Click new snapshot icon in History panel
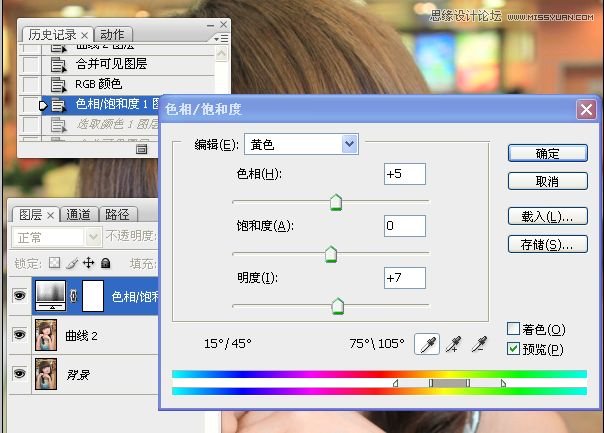The width and height of the screenshot is (604, 433). 141,149
